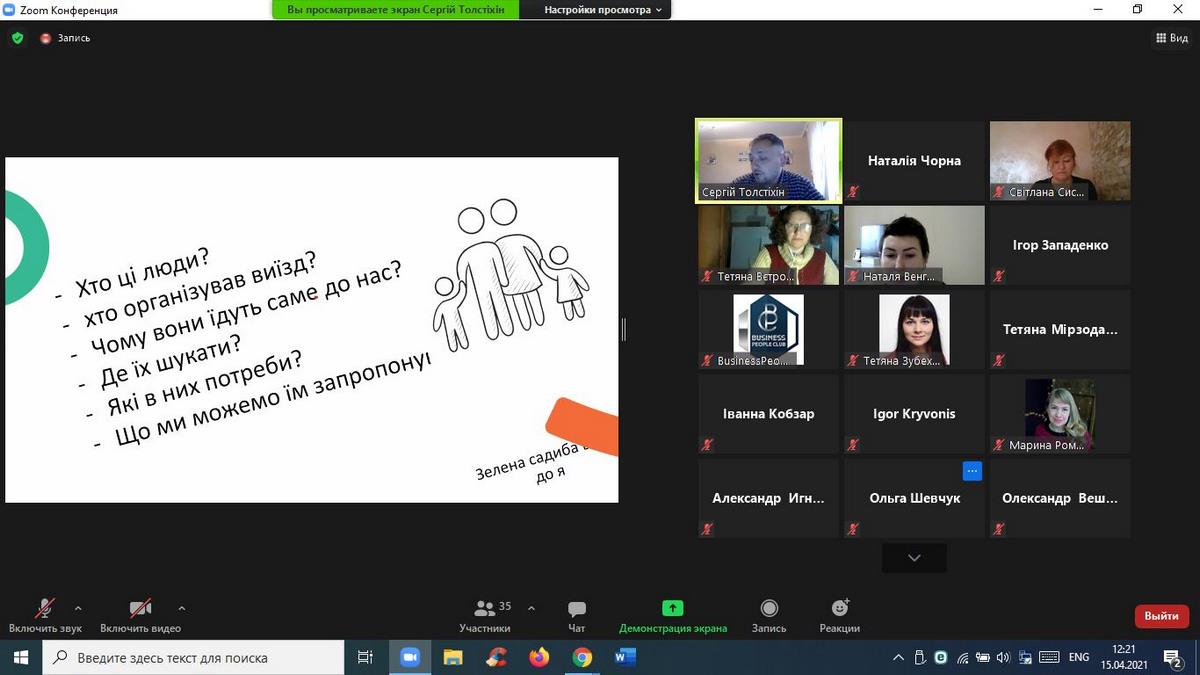1200x675 pixels.
Task: Click the Запись recording indicator
Action: (x=65, y=38)
